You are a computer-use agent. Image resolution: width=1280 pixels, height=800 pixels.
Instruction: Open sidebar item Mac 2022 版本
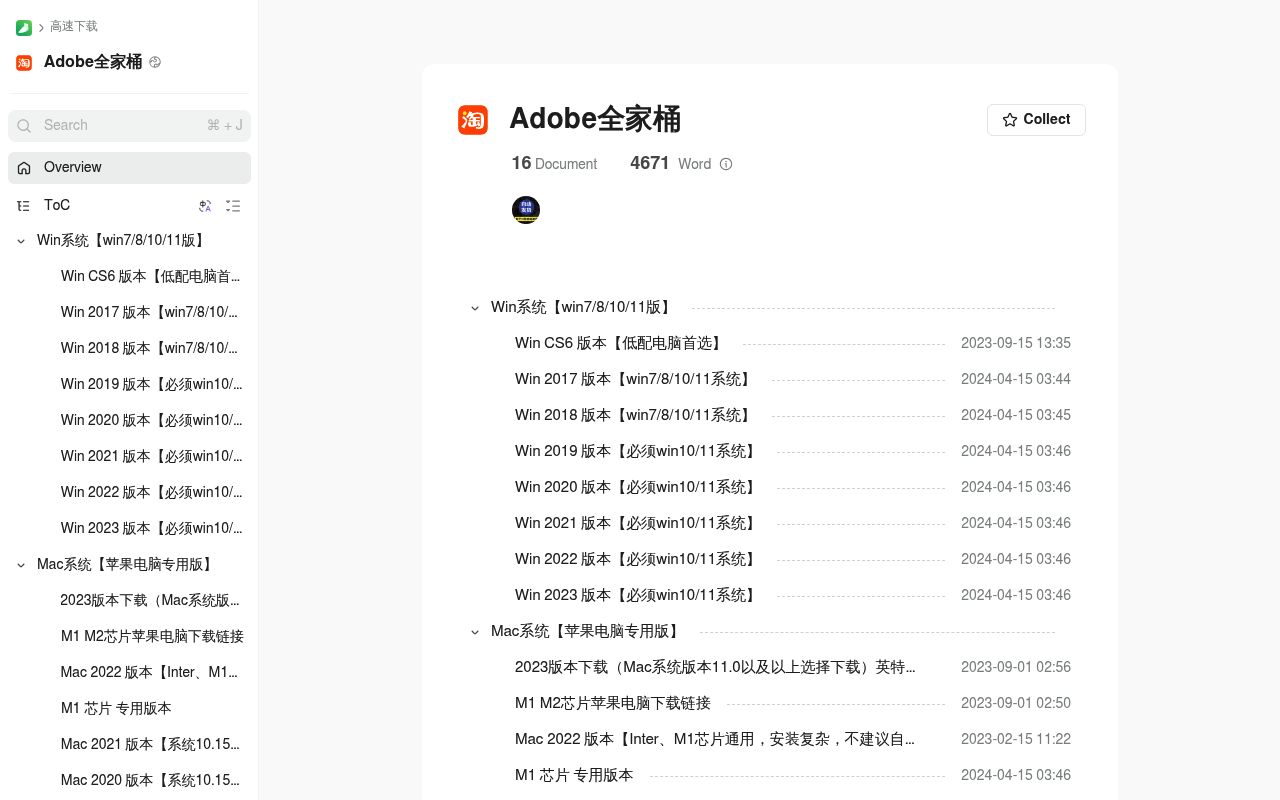(151, 672)
